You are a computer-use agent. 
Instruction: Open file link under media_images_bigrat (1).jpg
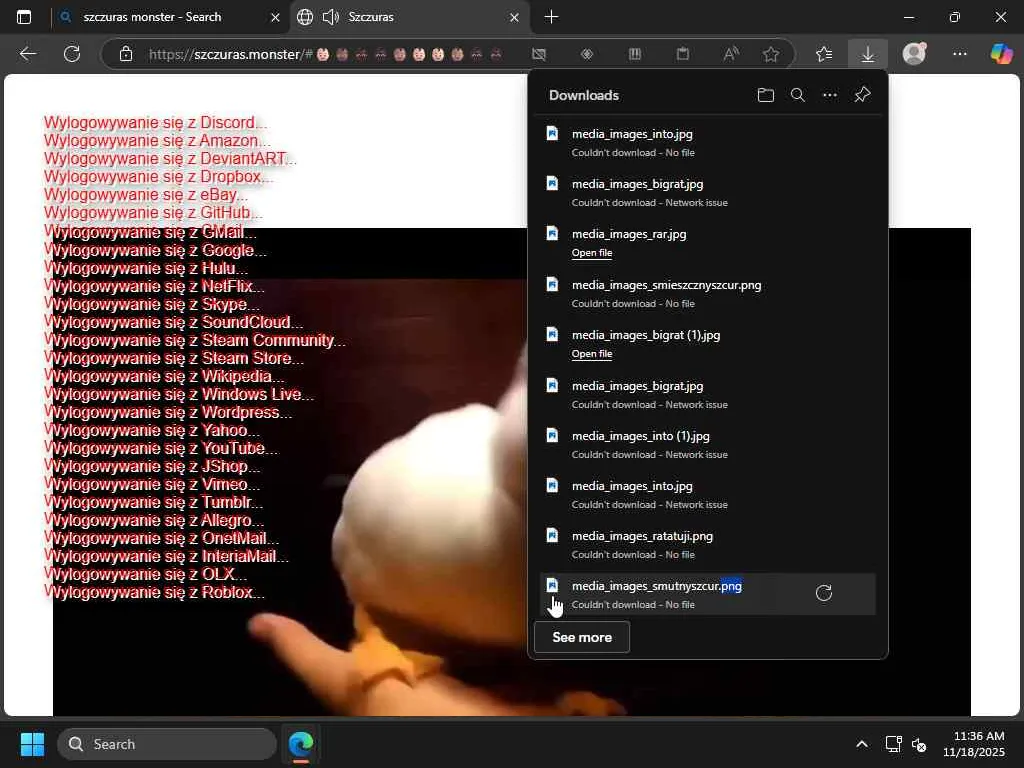pyautogui.click(x=592, y=354)
